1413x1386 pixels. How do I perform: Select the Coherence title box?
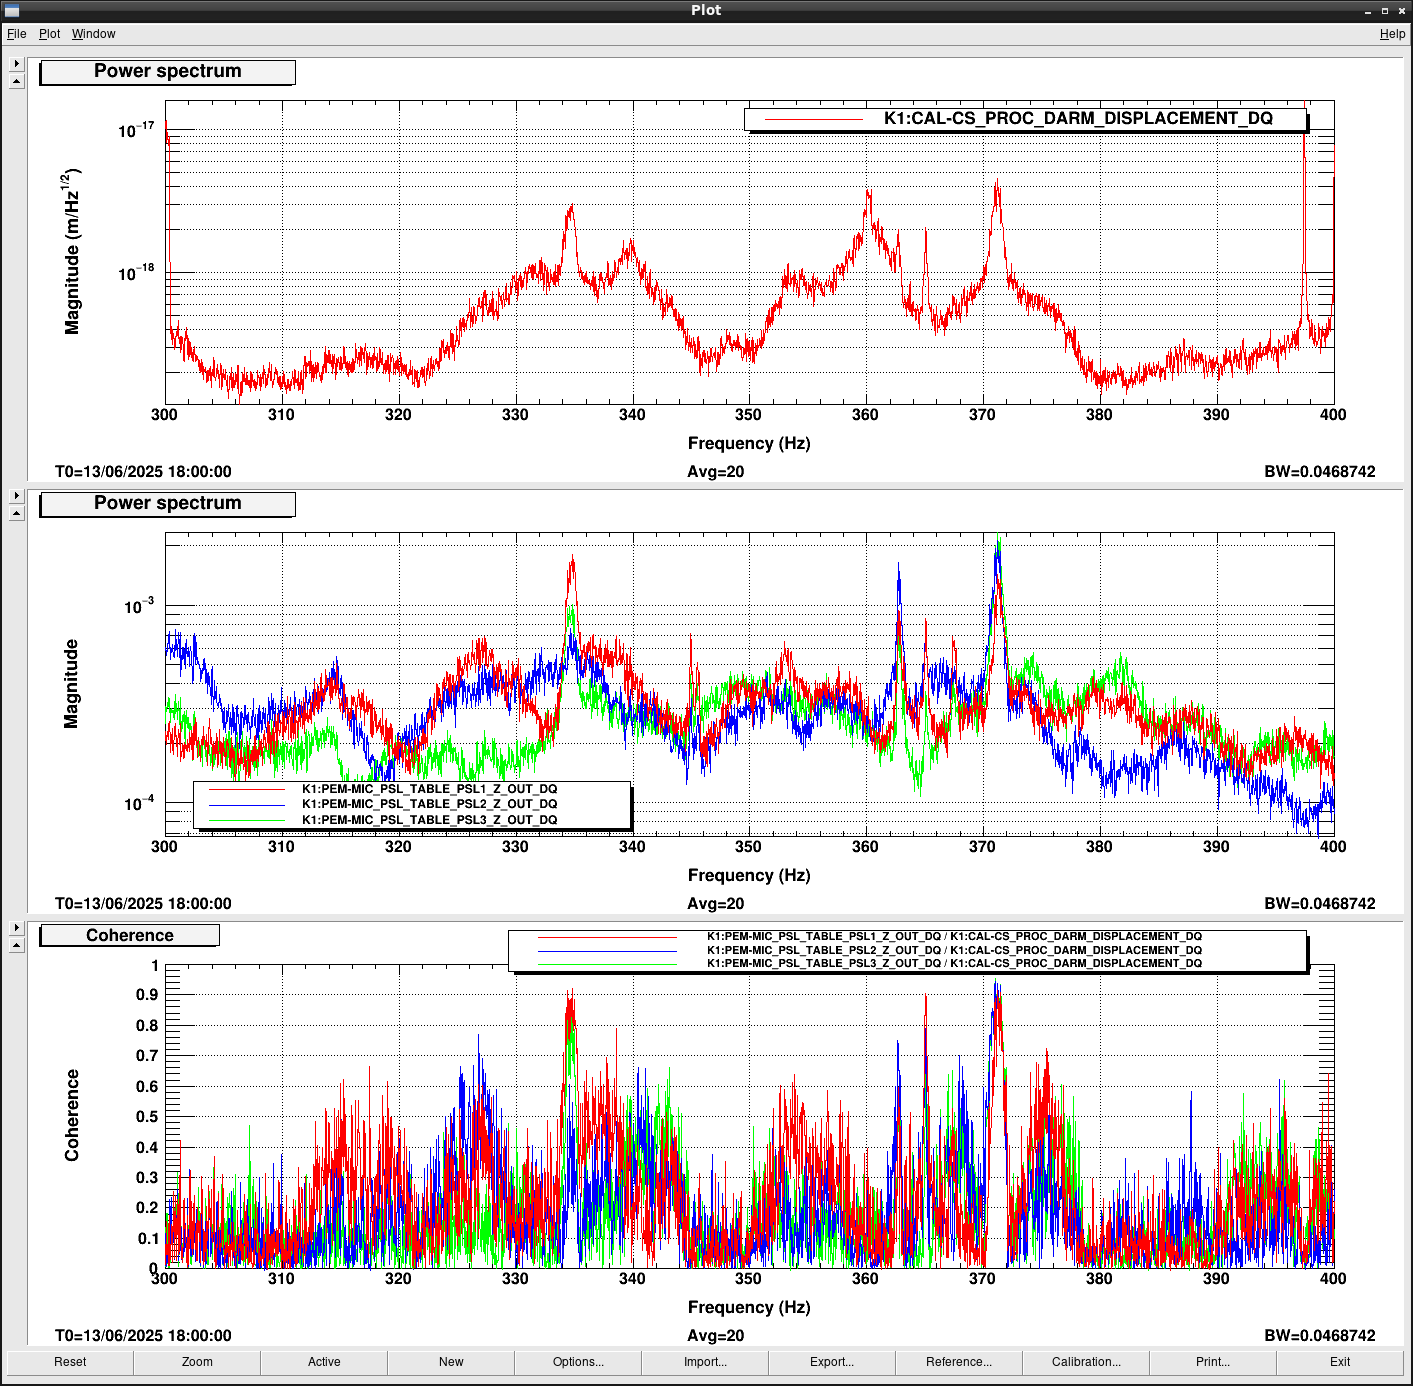(x=129, y=936)
